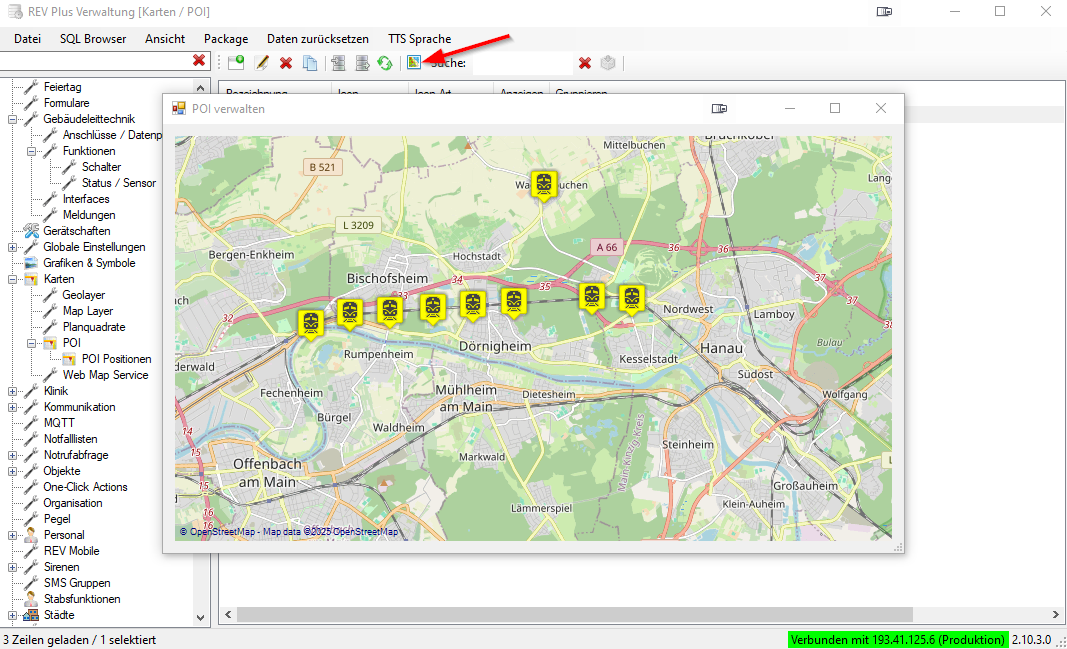Click the red X delete icon in toolbar

[x=286, y=63]
